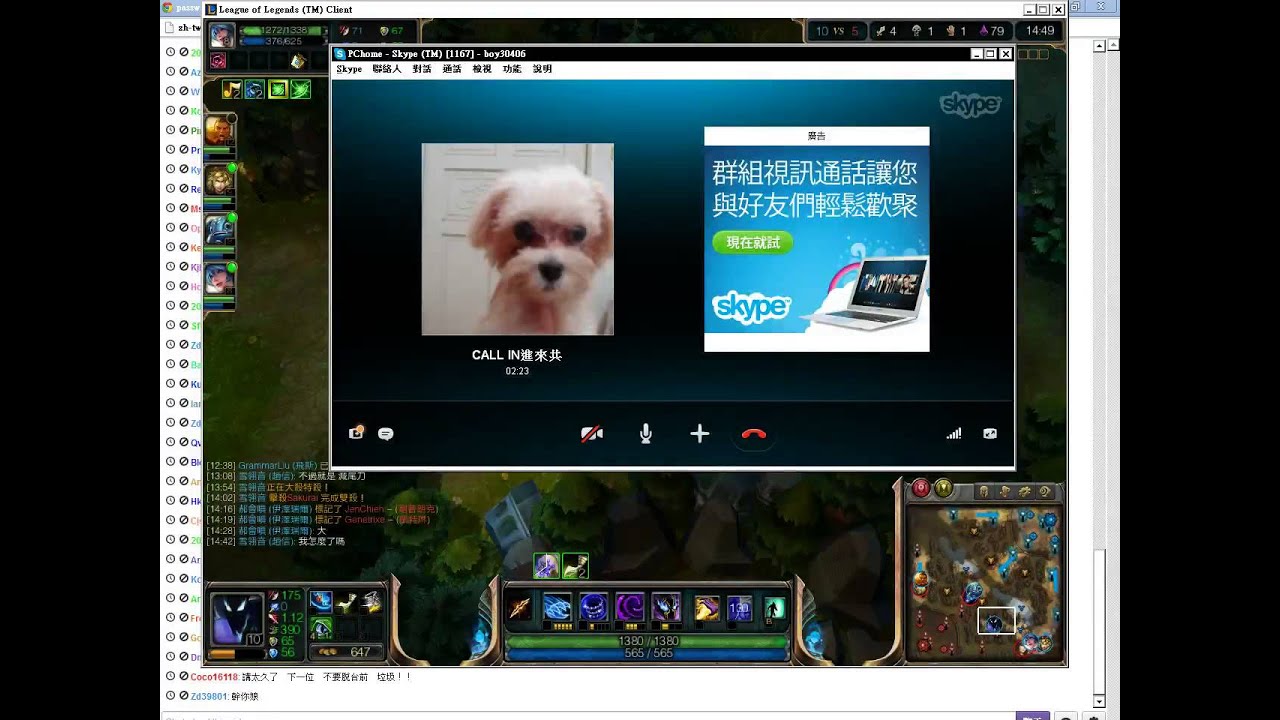Click the yellow alert ping button above minimap
This screenshot has width=1280, height=720.
coord(943,489)
